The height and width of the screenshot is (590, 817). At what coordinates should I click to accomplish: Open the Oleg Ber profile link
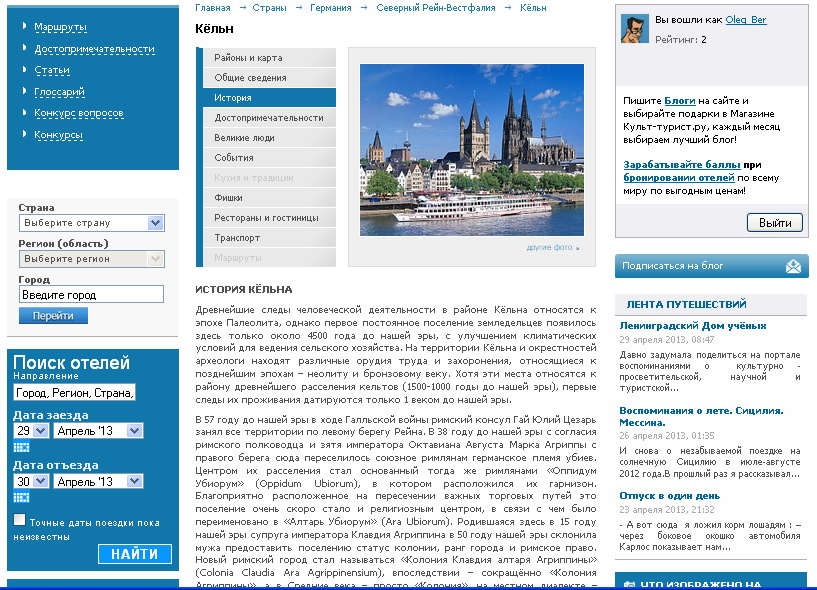click(x=746, y=20)
